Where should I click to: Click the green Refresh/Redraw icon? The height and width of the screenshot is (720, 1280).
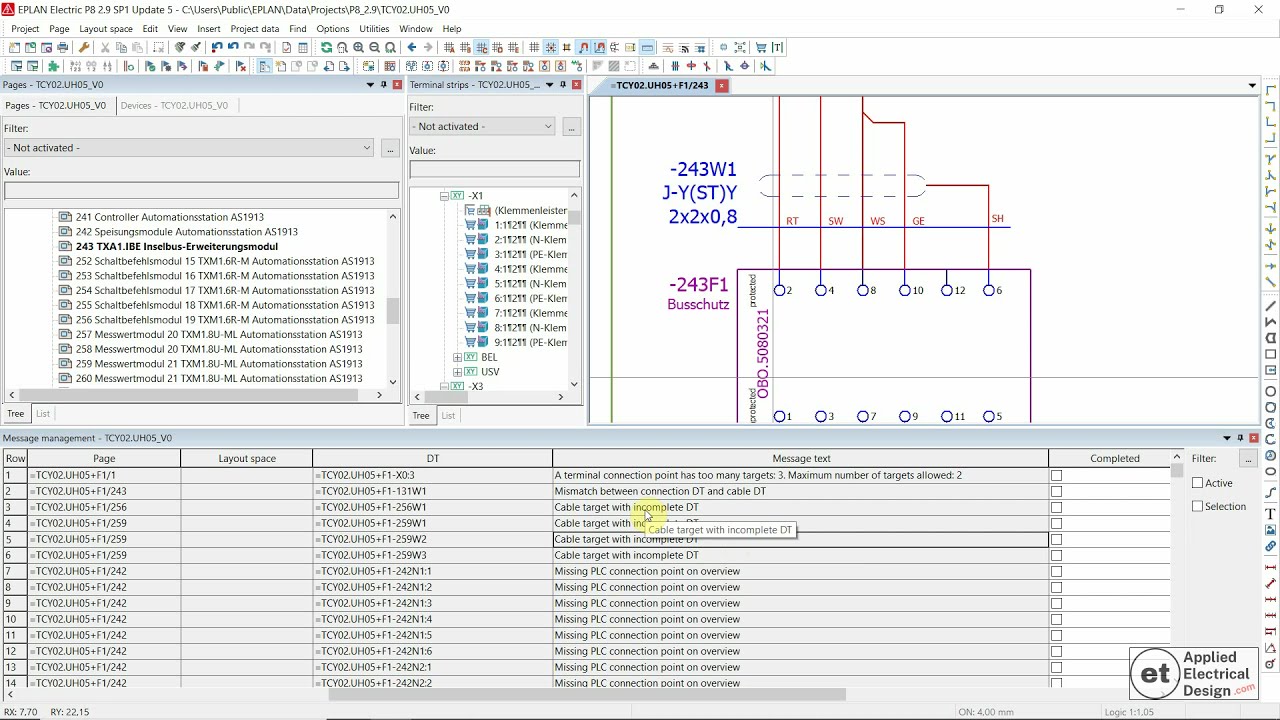pos(326,48)
